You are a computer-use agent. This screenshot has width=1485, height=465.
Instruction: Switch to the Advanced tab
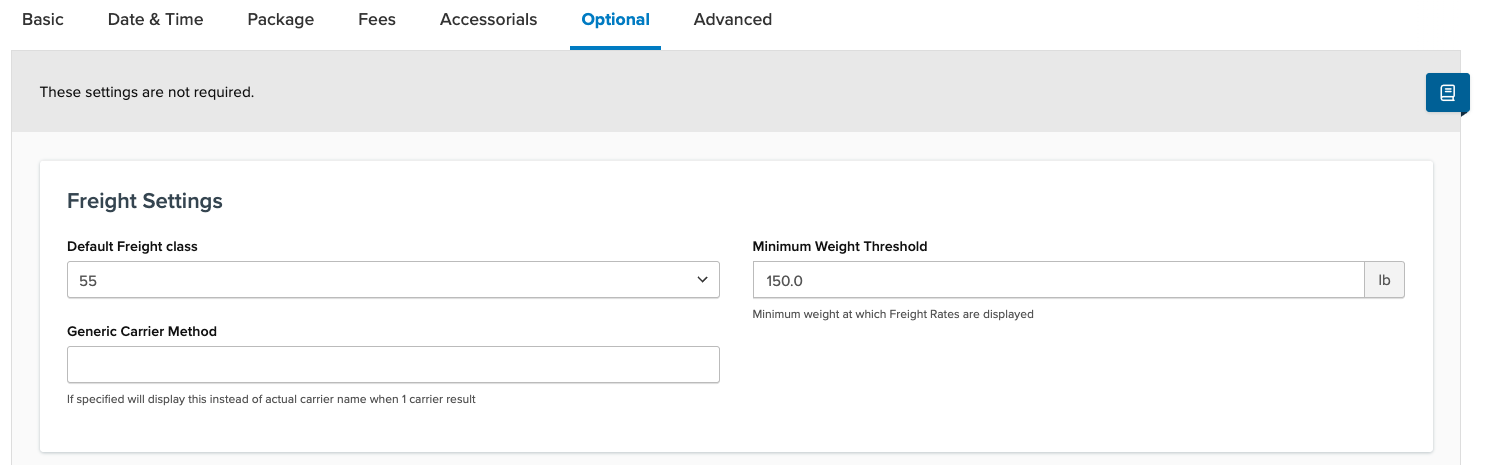coord(732,20)
